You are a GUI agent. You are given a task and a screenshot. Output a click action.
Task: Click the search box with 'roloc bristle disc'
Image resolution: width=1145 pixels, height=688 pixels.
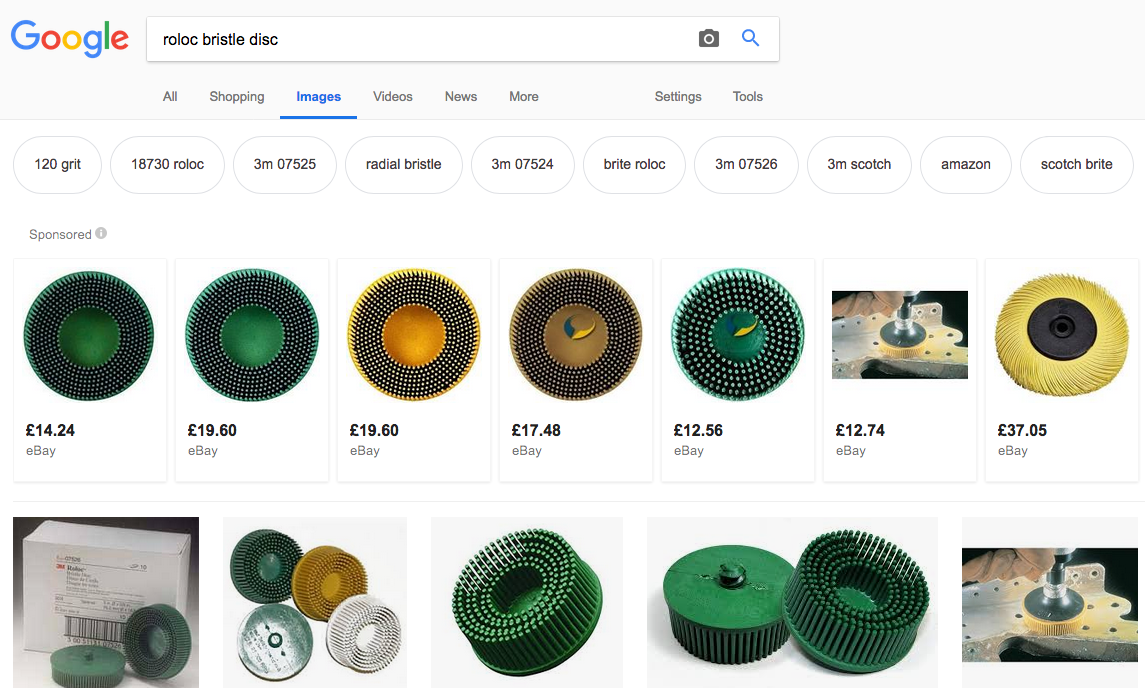coord(420,39)
